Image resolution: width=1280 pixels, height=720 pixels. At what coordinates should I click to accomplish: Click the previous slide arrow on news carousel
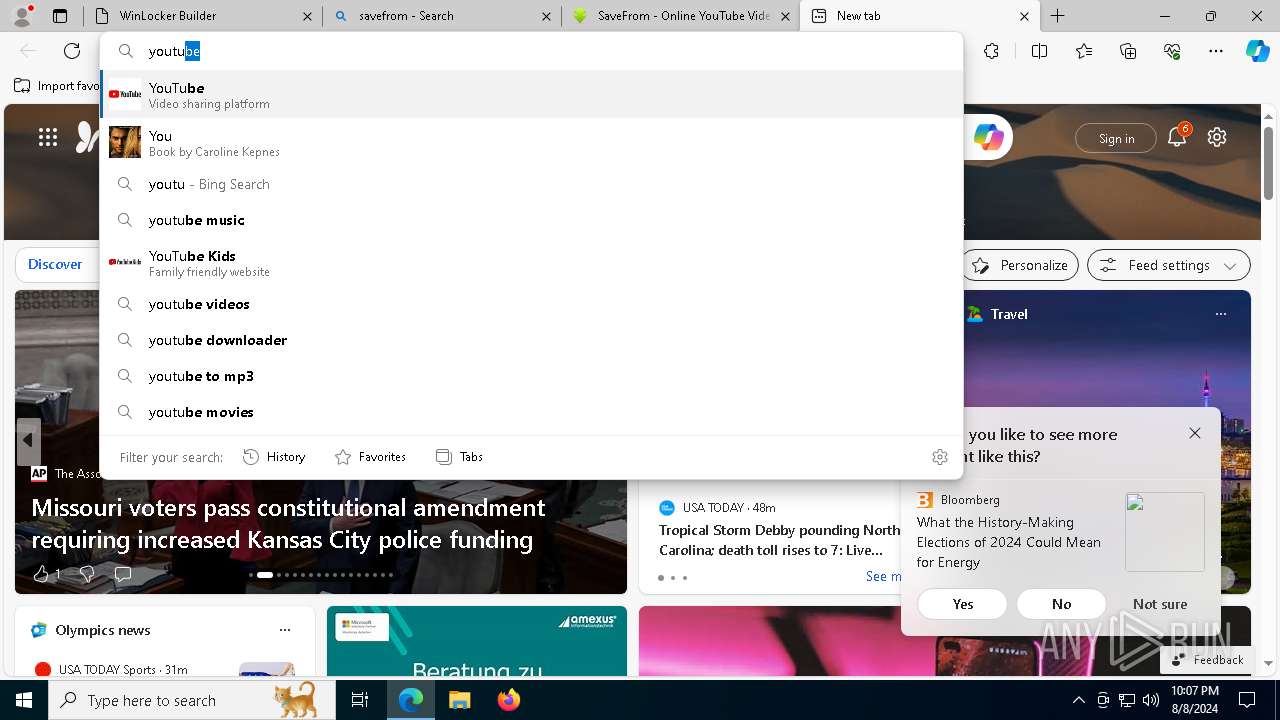point(28,440)
